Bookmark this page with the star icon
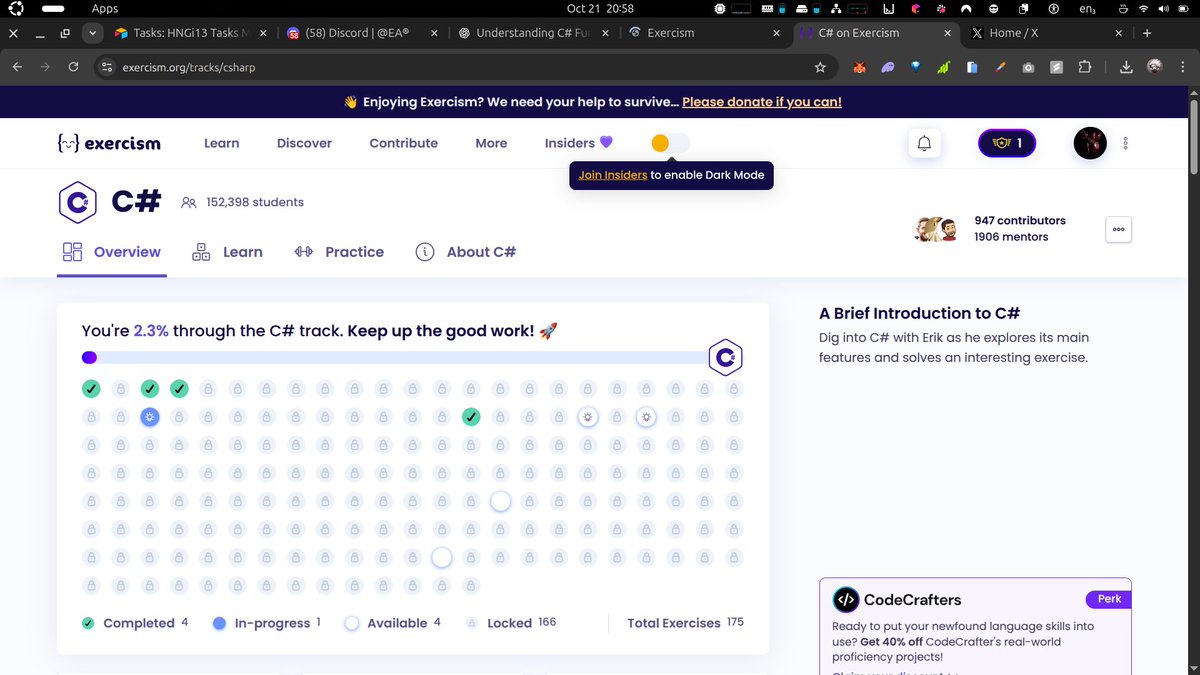 [820, 67]
